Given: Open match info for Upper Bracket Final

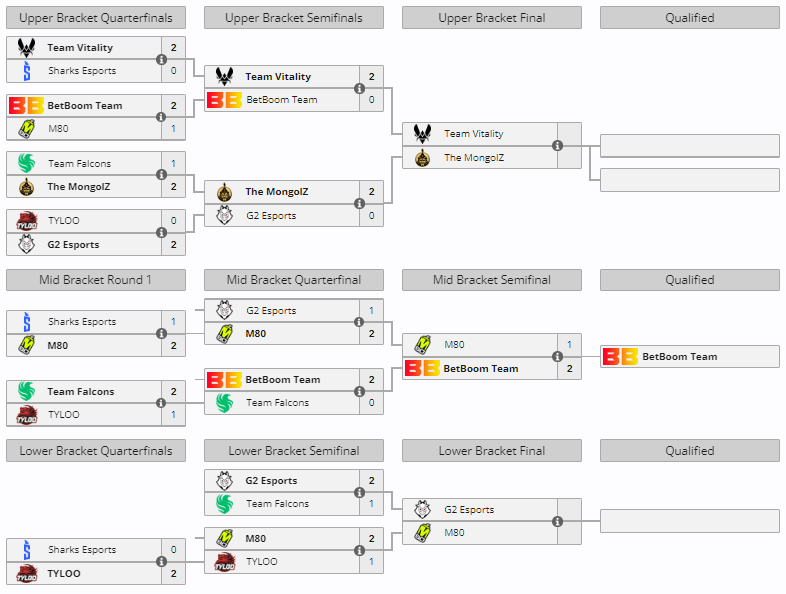Looking at the screenshot, I should point(558,146).
